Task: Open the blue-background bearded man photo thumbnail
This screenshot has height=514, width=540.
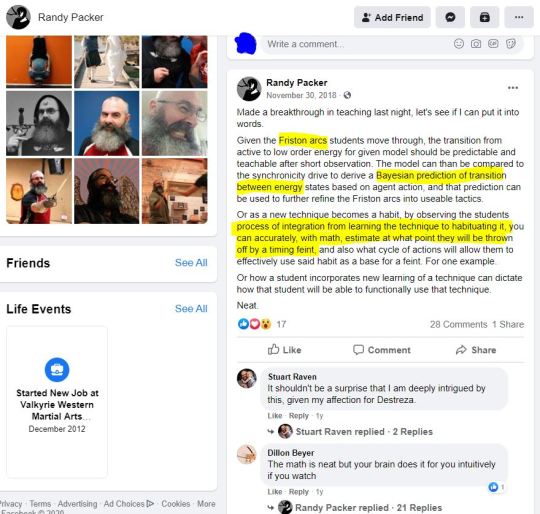Action: point(107,123)
